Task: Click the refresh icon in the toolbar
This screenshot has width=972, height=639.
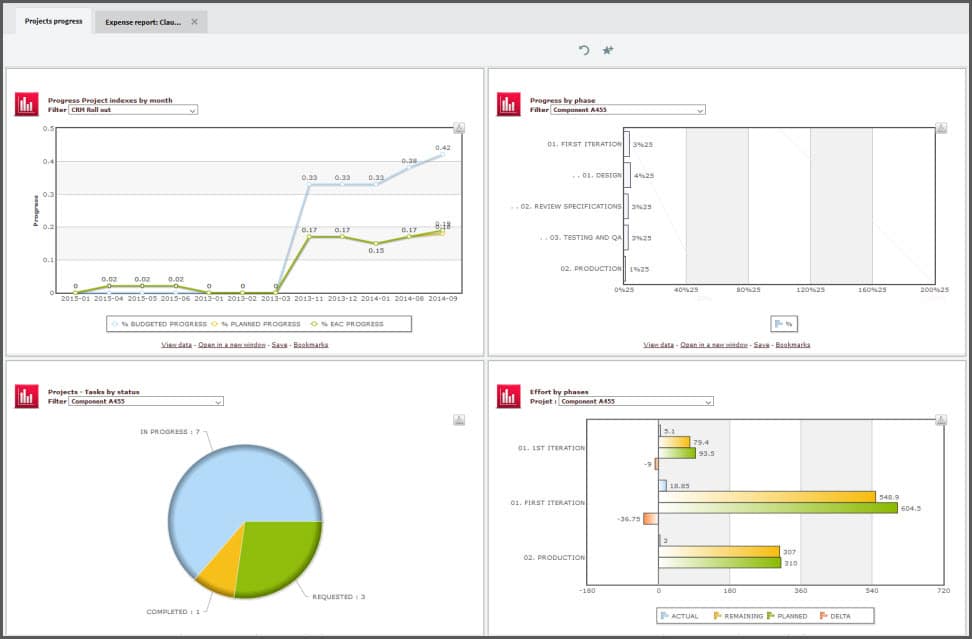Action: click(584, 50)
